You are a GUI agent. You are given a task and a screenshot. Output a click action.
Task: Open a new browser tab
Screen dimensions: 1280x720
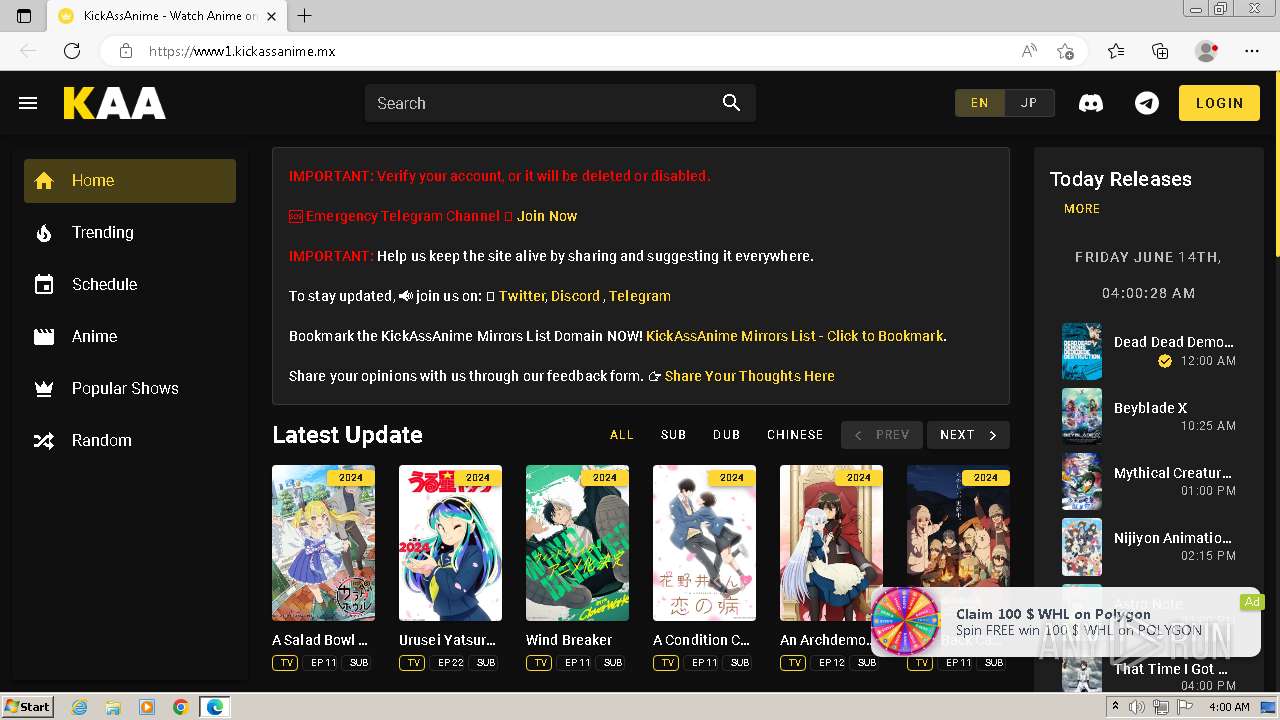[305, 16]
